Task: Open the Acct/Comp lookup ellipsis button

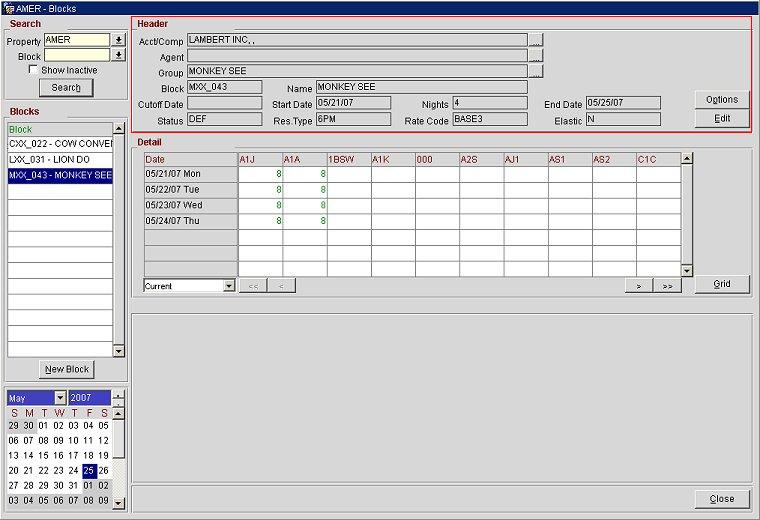Action: click(536, 41)
